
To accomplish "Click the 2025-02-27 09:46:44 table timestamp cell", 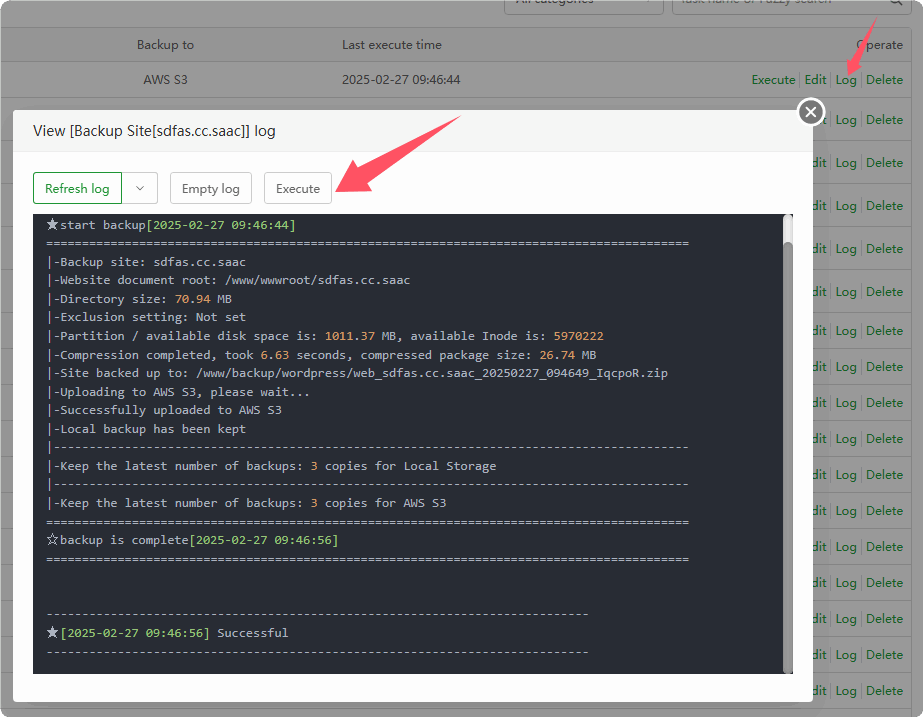I will [401, 80].
